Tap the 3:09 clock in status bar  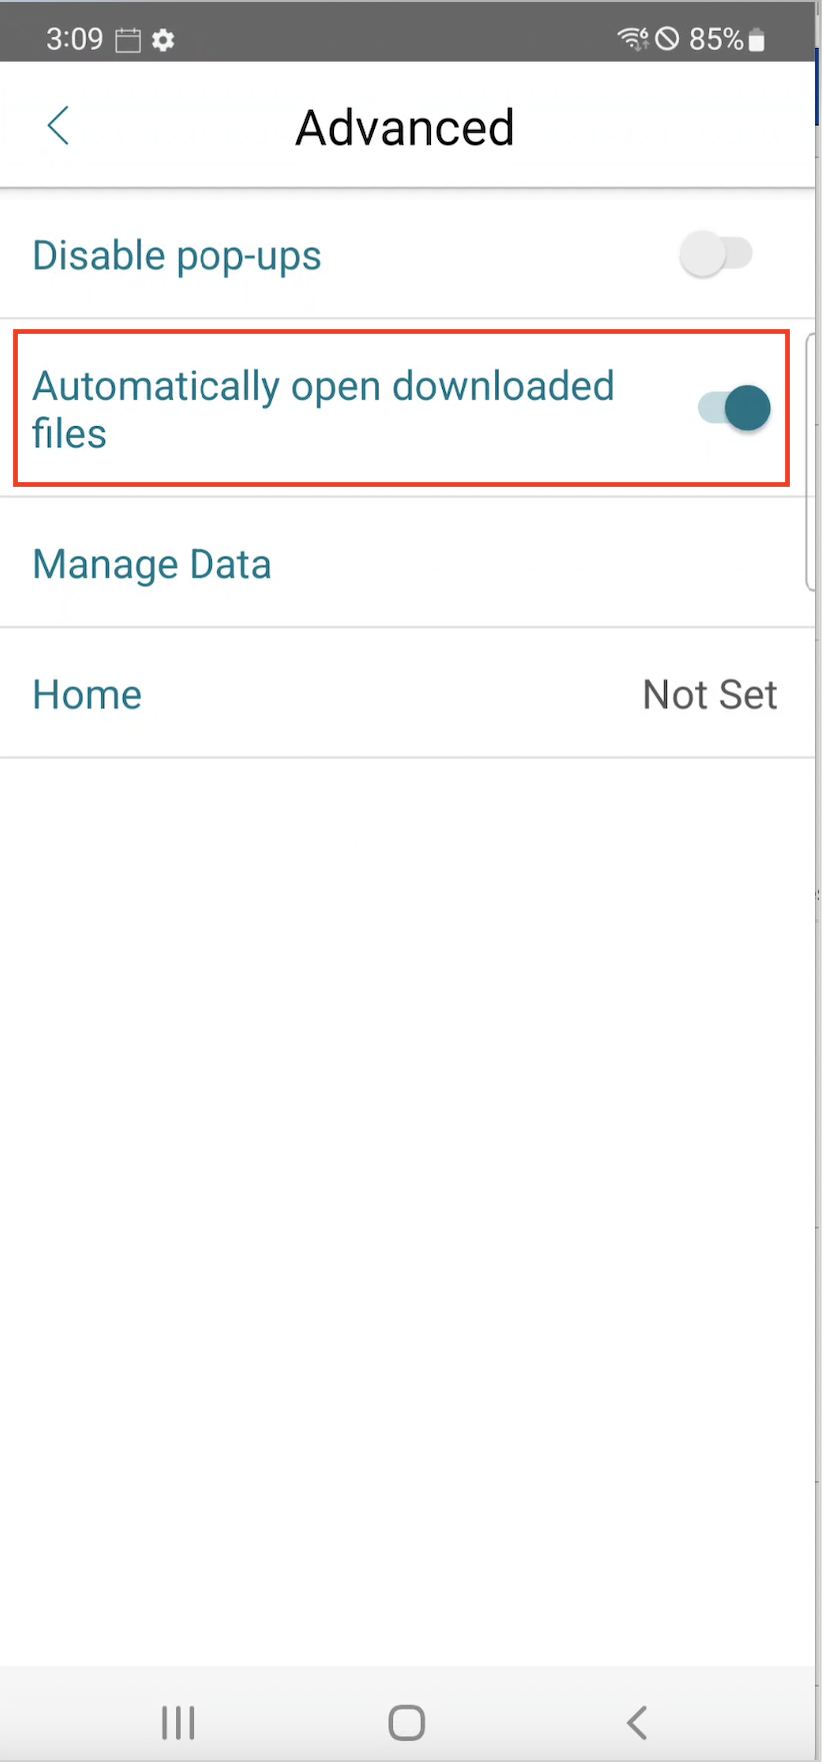74,39
